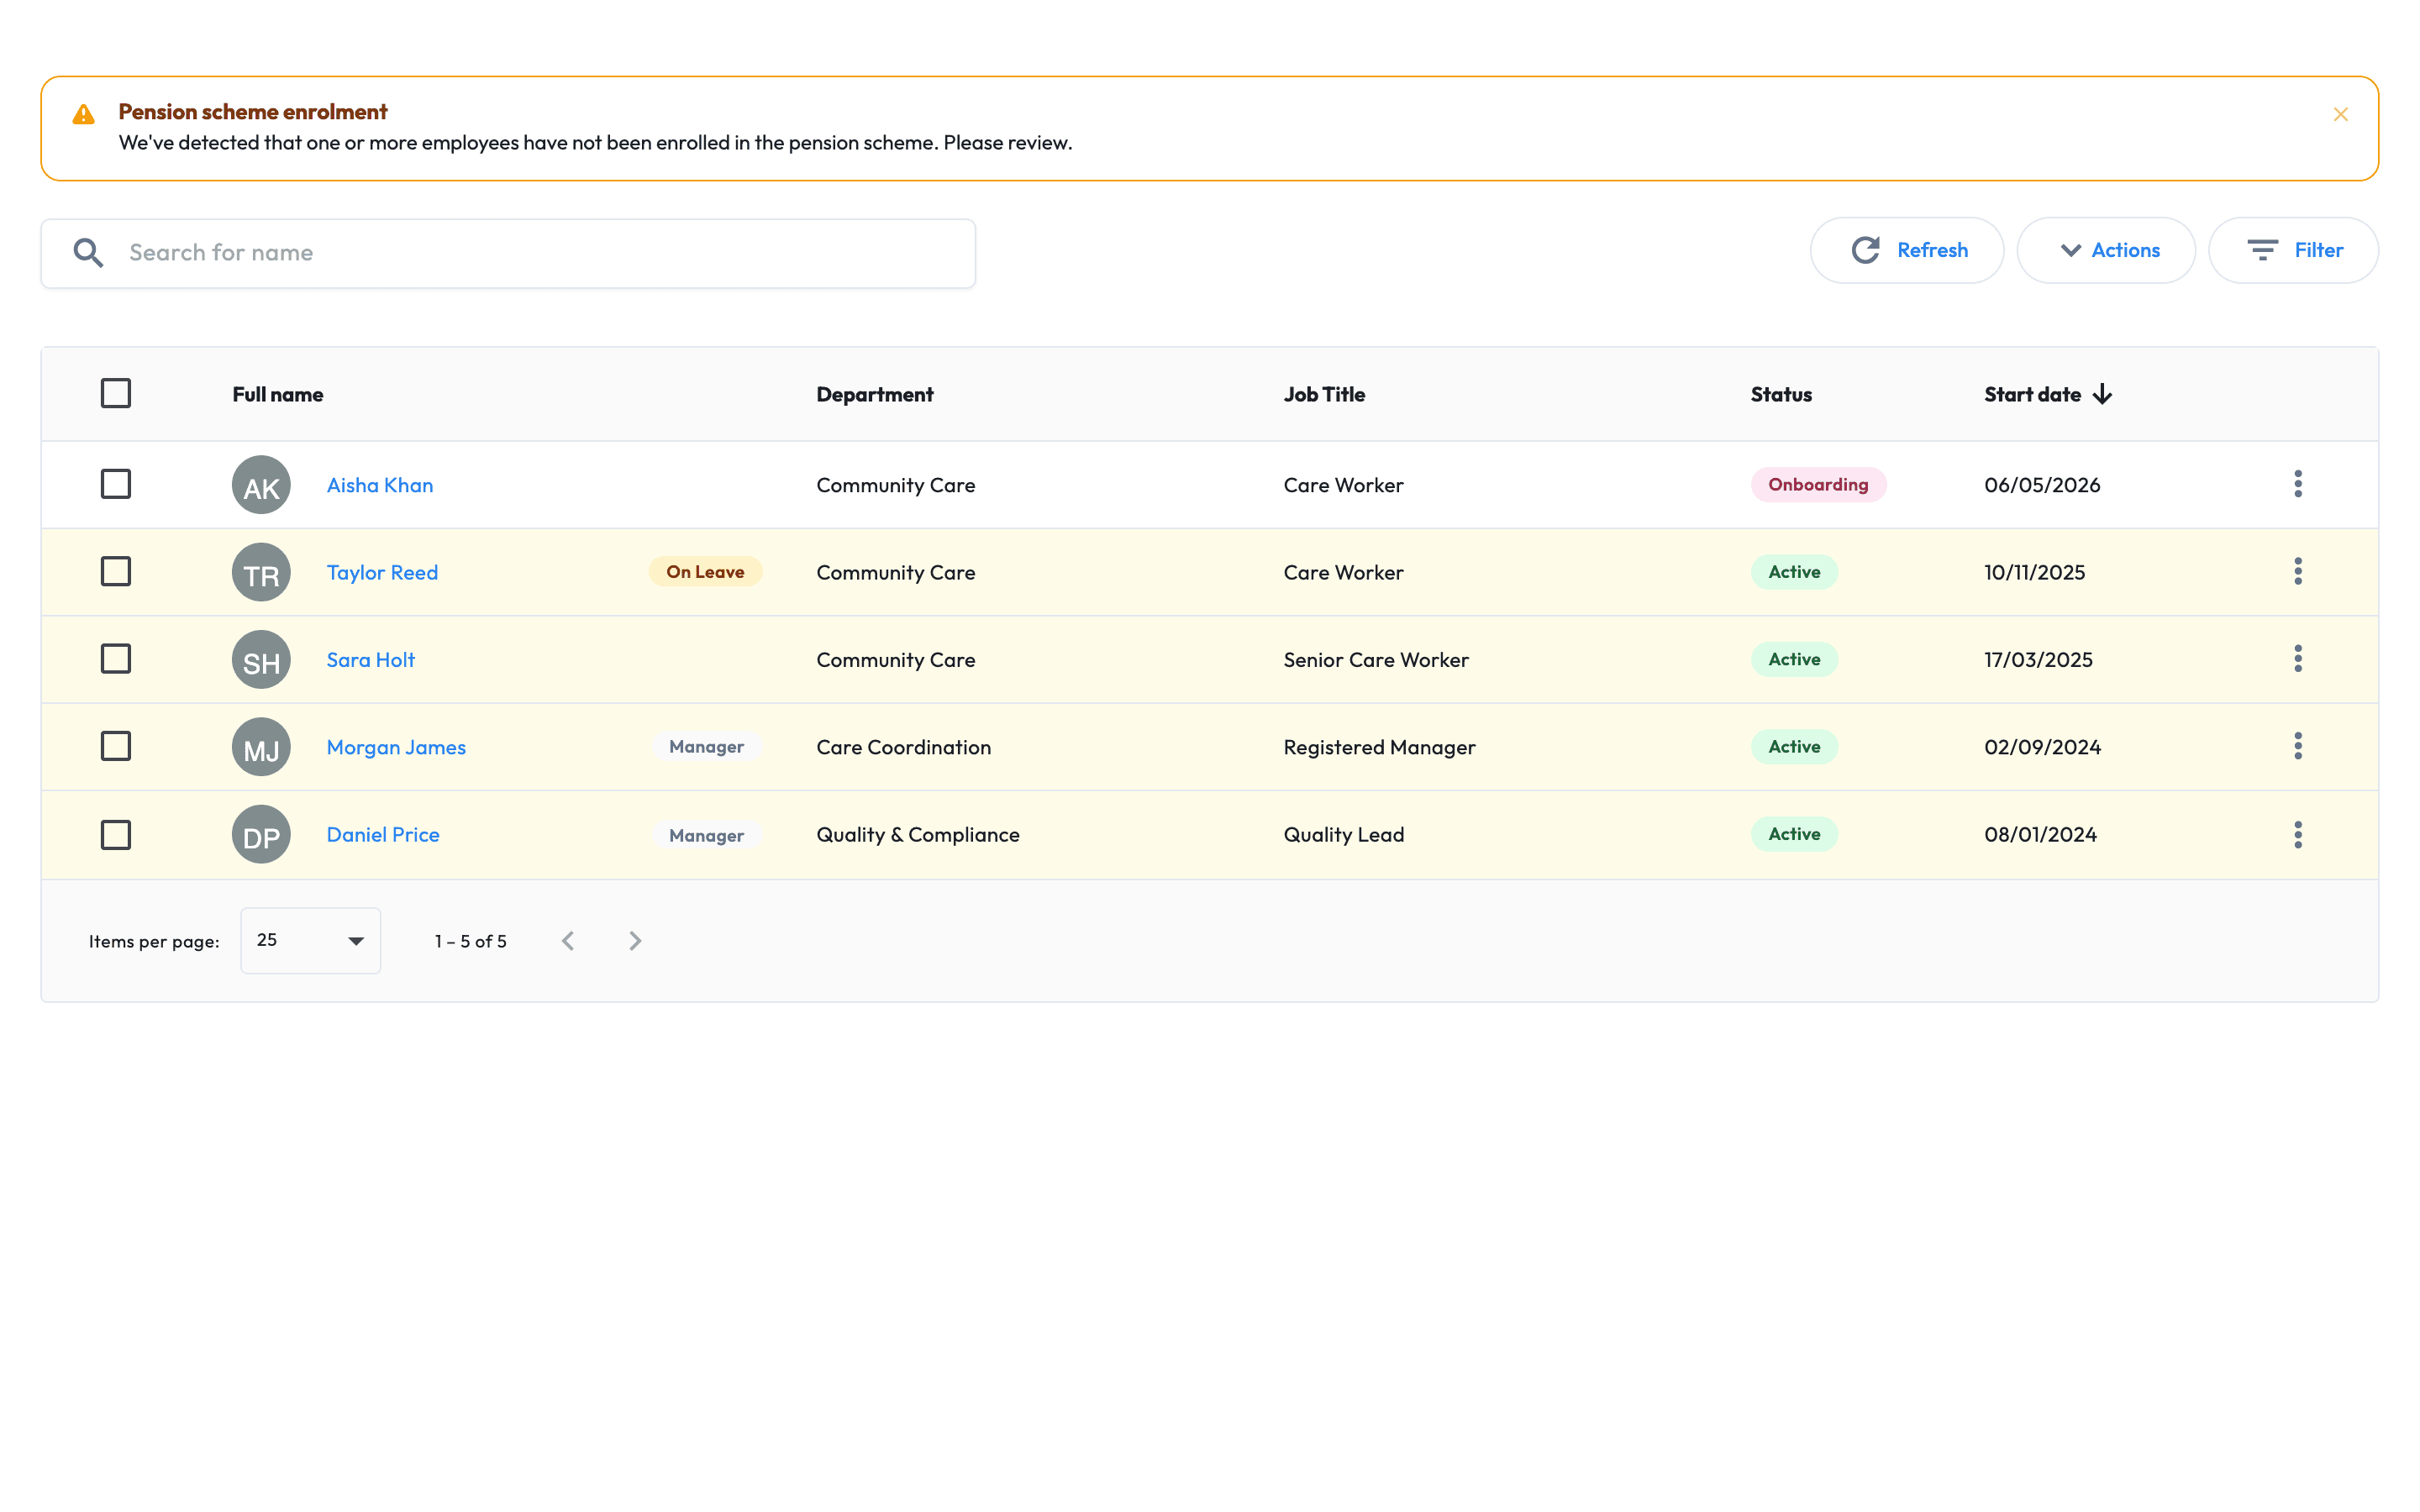Click the DP avatar
The height and width of the screenshot is (1512, 2420).
tap(261, 834)
